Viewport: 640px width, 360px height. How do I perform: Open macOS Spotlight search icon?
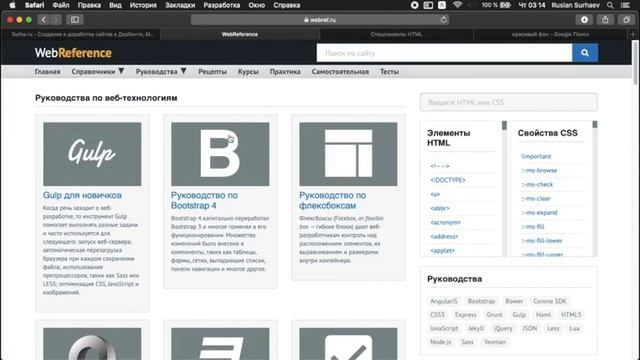click(610, 5)
